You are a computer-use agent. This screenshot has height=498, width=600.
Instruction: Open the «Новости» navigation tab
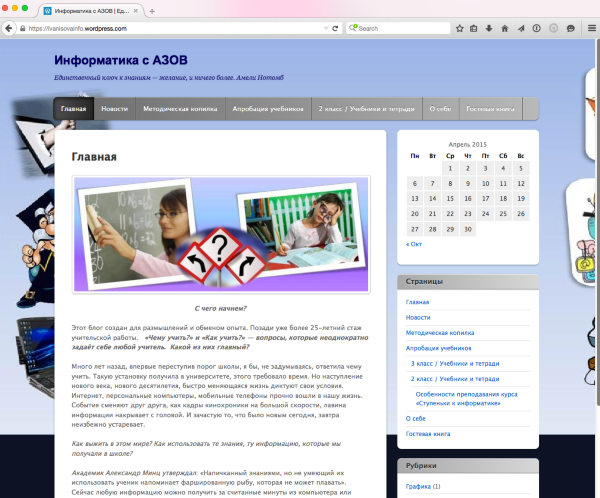pyautogui.click(x=115, y=108)
